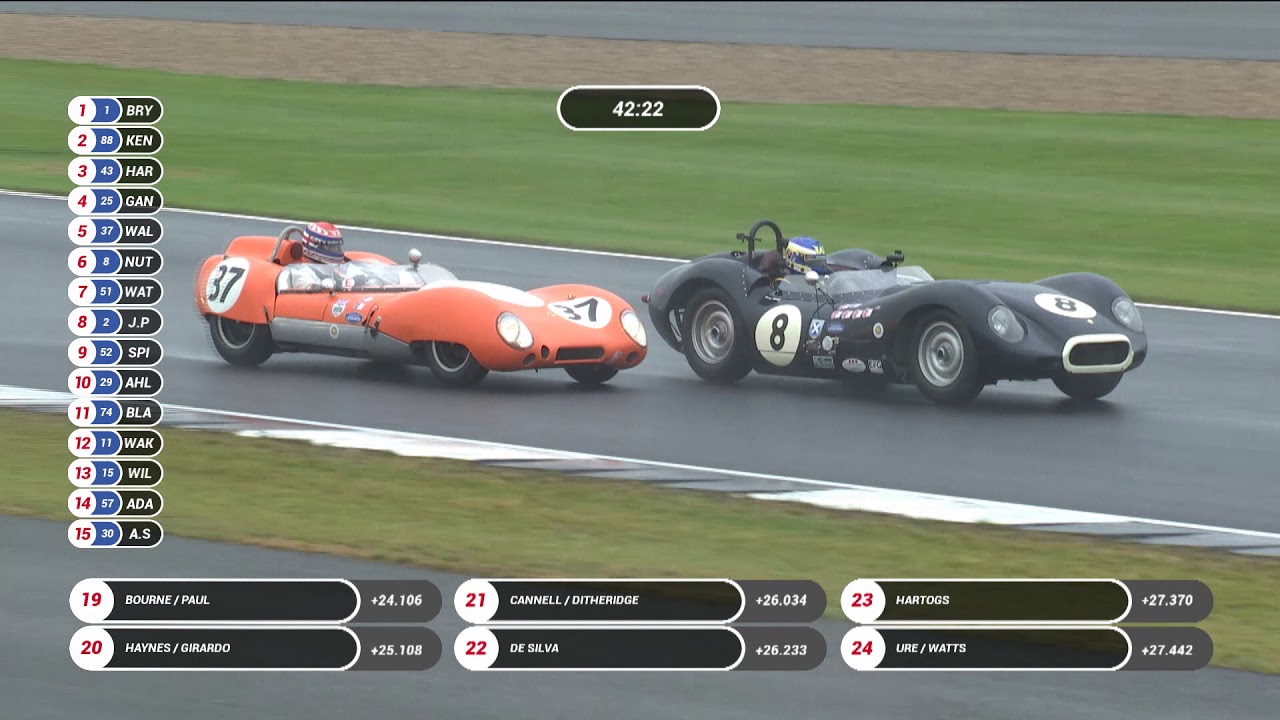This screenshot has width=1280, height=720.
Task: Click the blue car number 88 badge
Action: (x=107, y=140)
